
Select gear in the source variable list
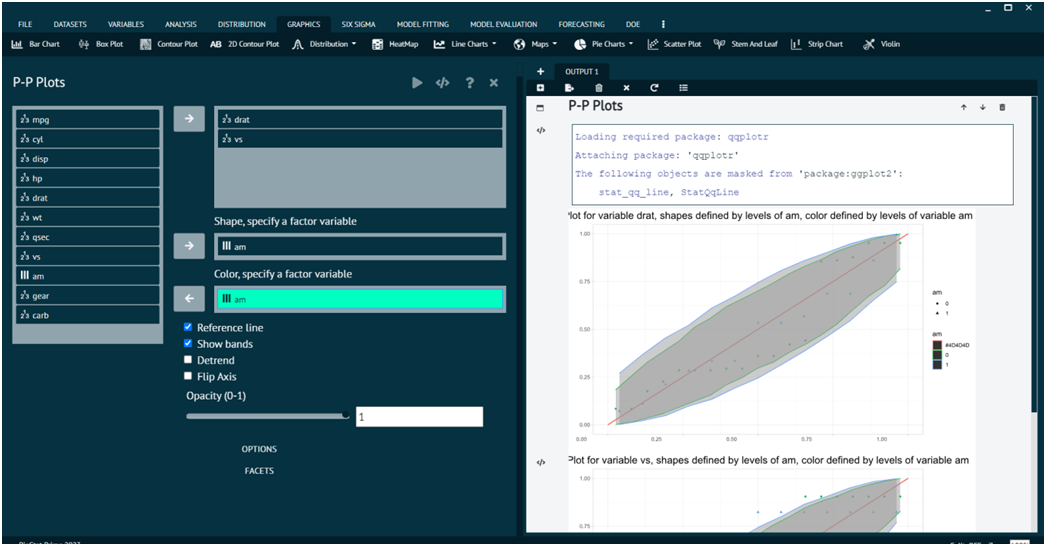pos(87,296)
